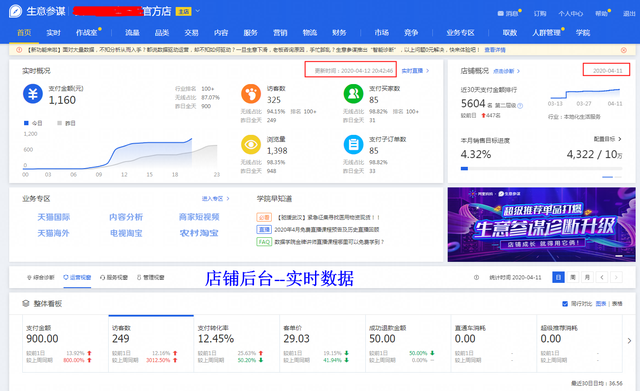Open the 内容 nav tab
Viewport: 640px width, 391px height.
pos(221,33)
